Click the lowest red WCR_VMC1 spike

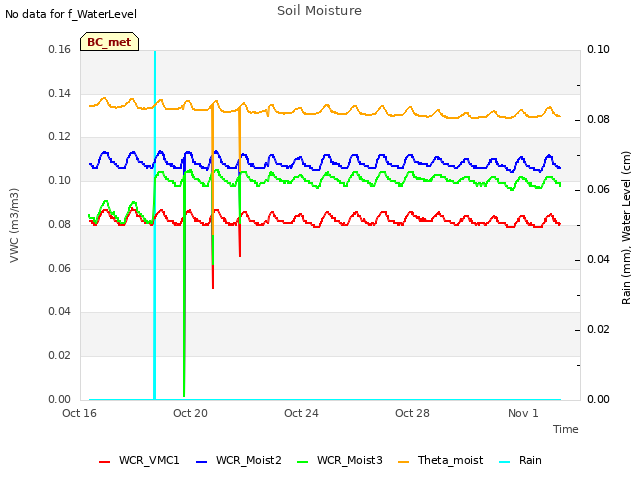coord(213,278)
